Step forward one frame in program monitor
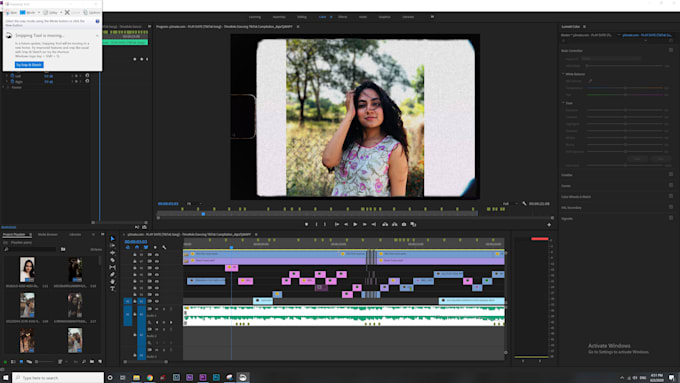 (x=365, y=224)
